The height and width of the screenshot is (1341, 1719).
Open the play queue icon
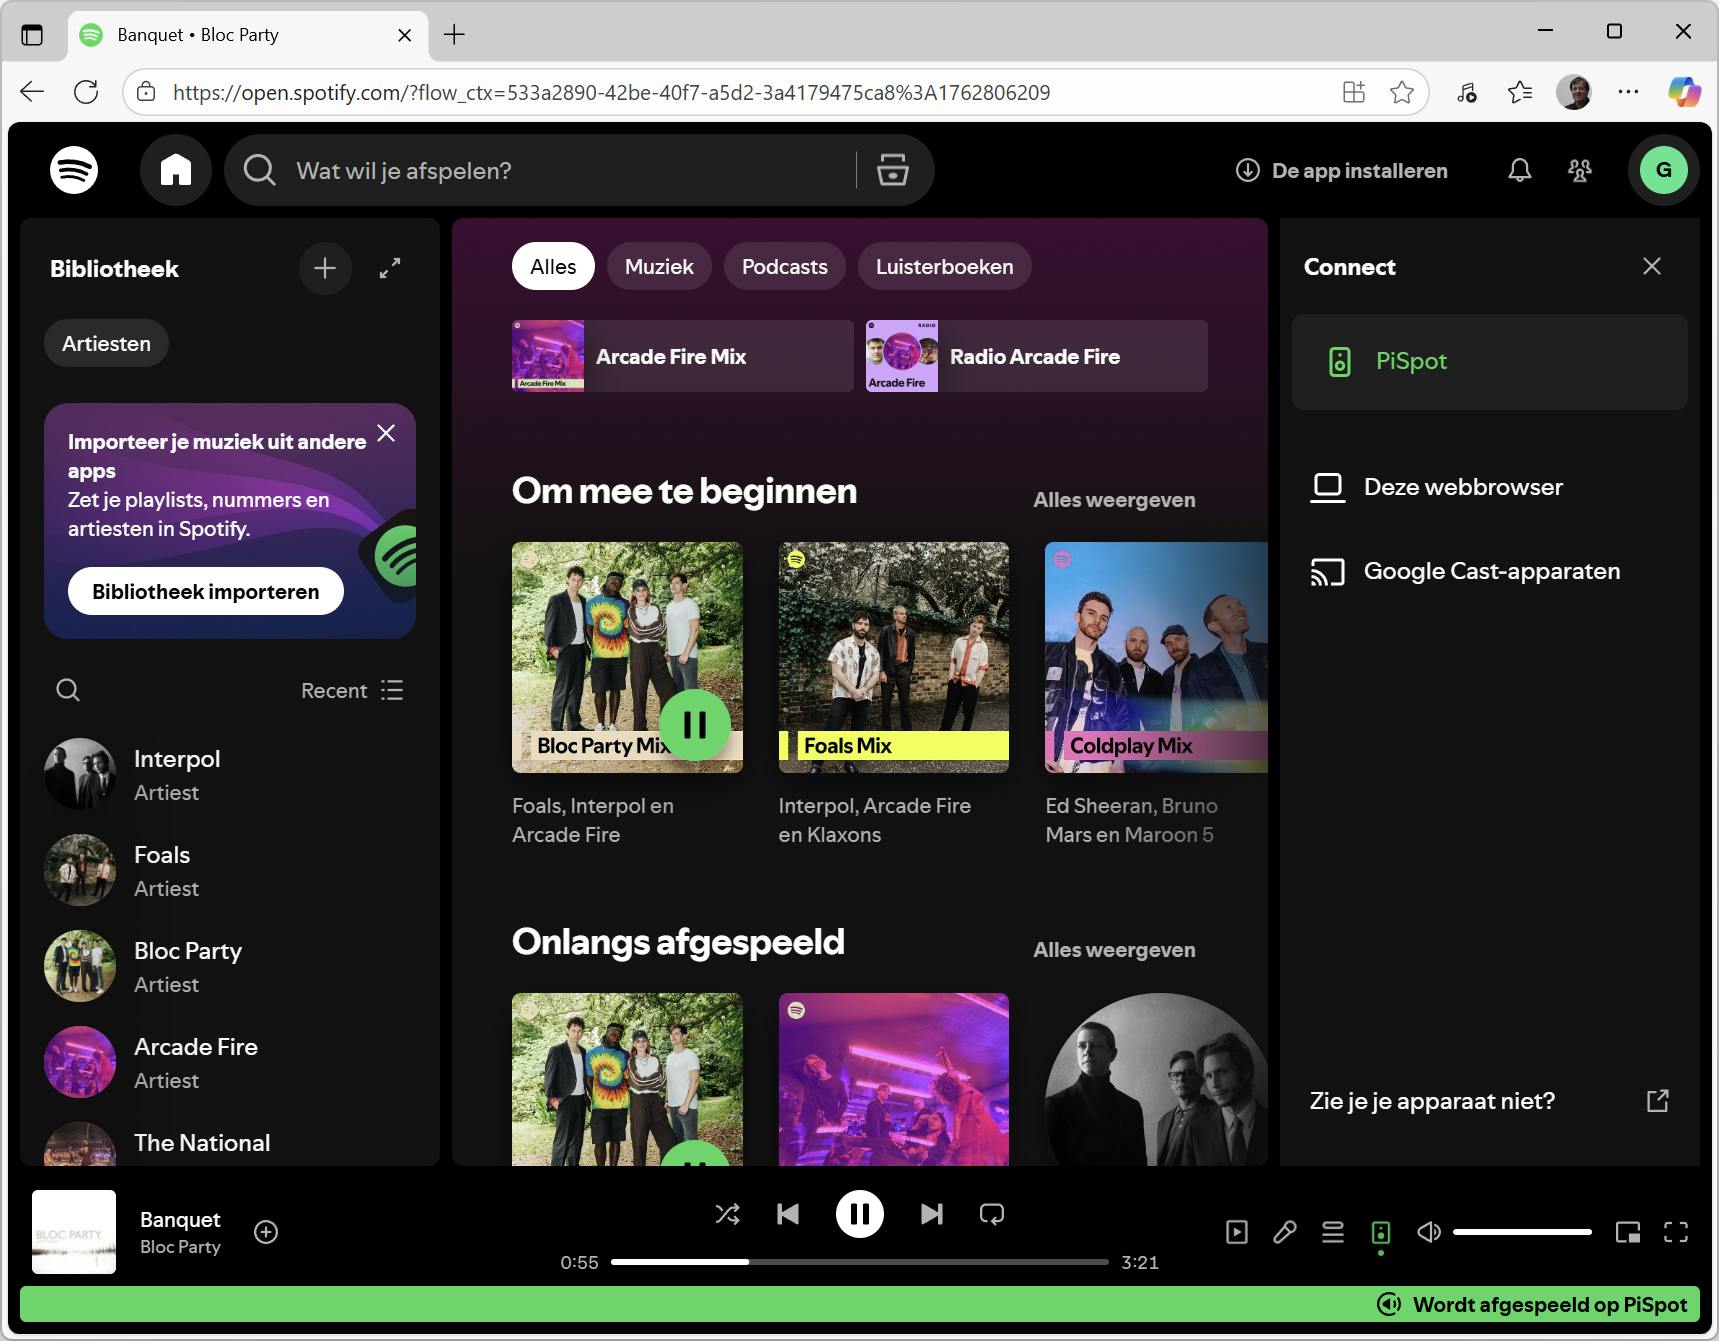[x=1332, y=1232]
